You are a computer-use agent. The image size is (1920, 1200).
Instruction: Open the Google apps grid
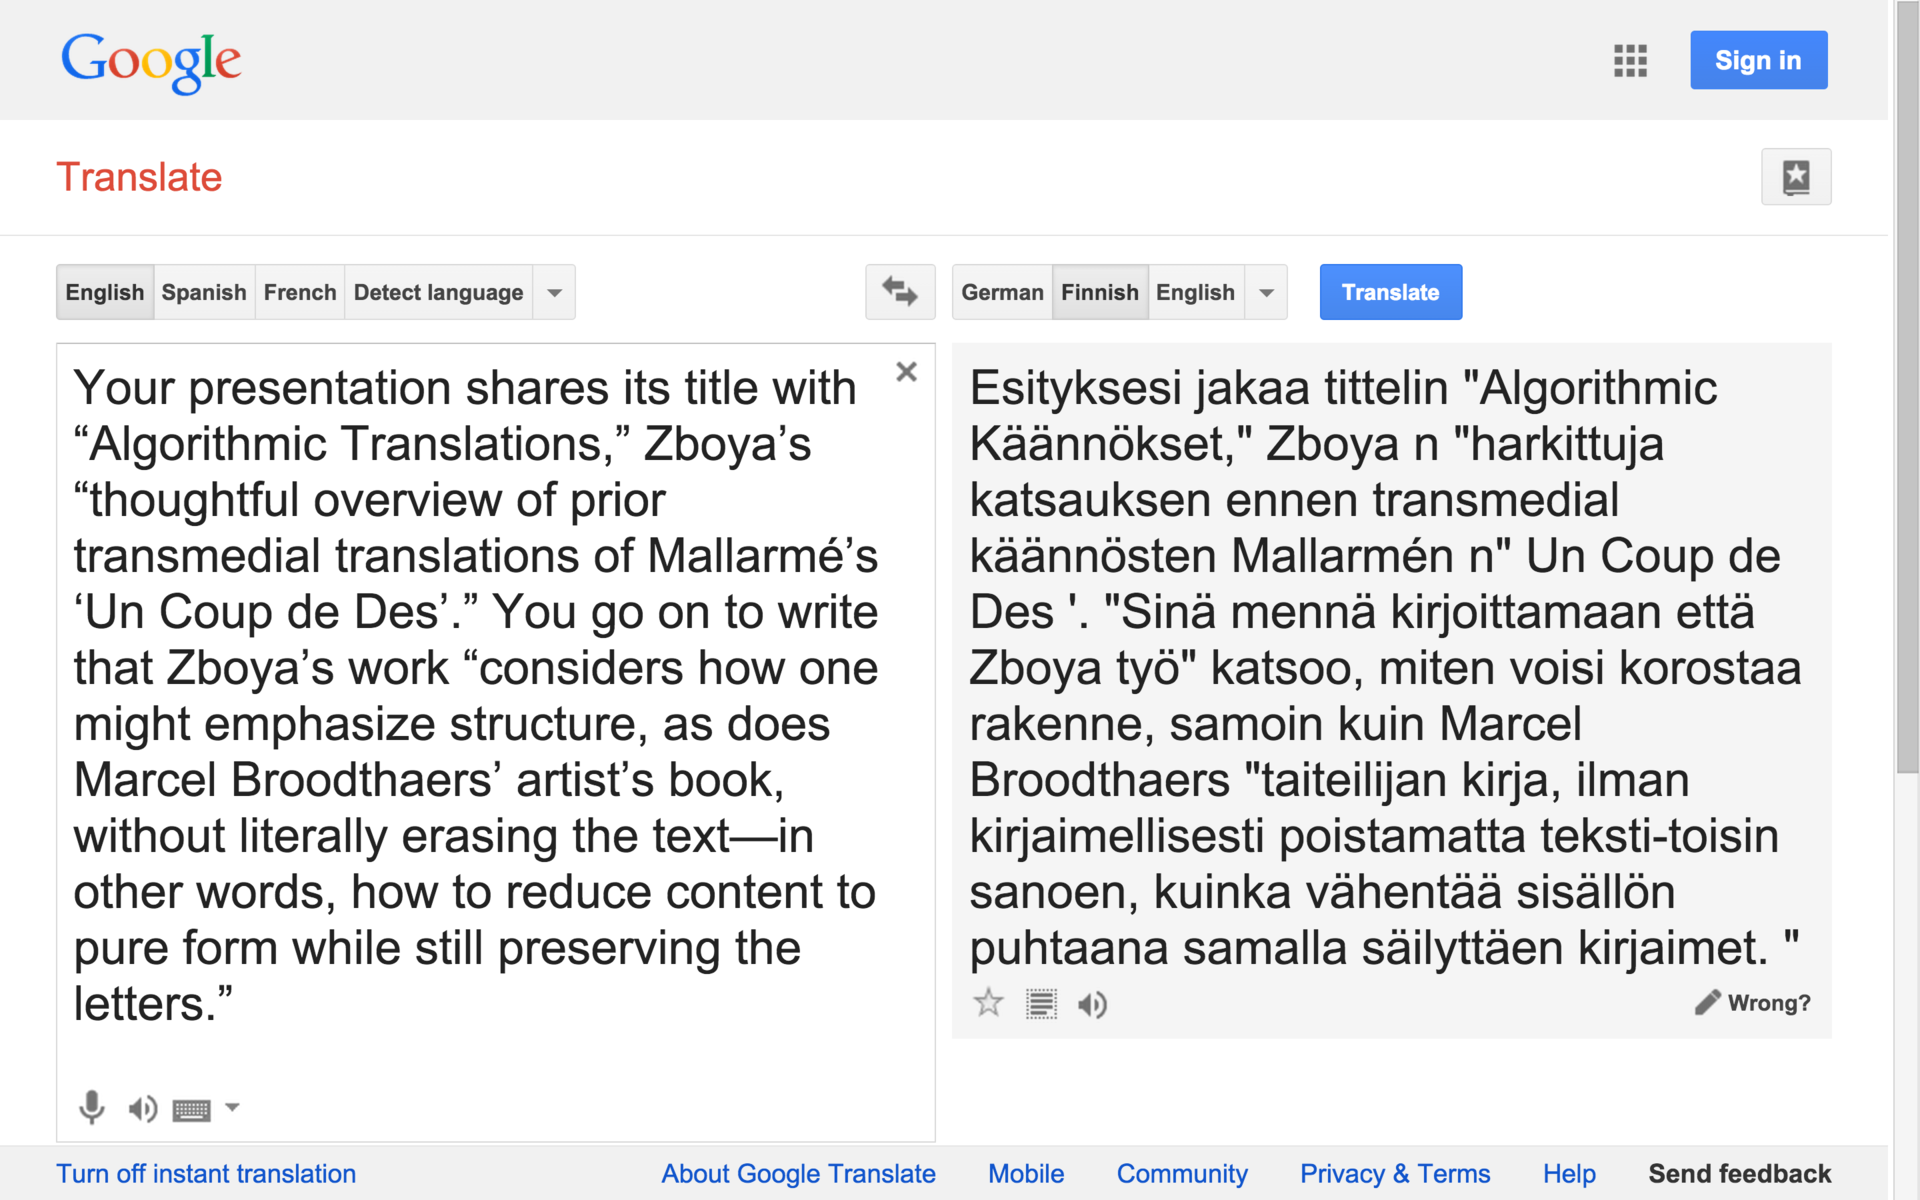click(1630, 61)
